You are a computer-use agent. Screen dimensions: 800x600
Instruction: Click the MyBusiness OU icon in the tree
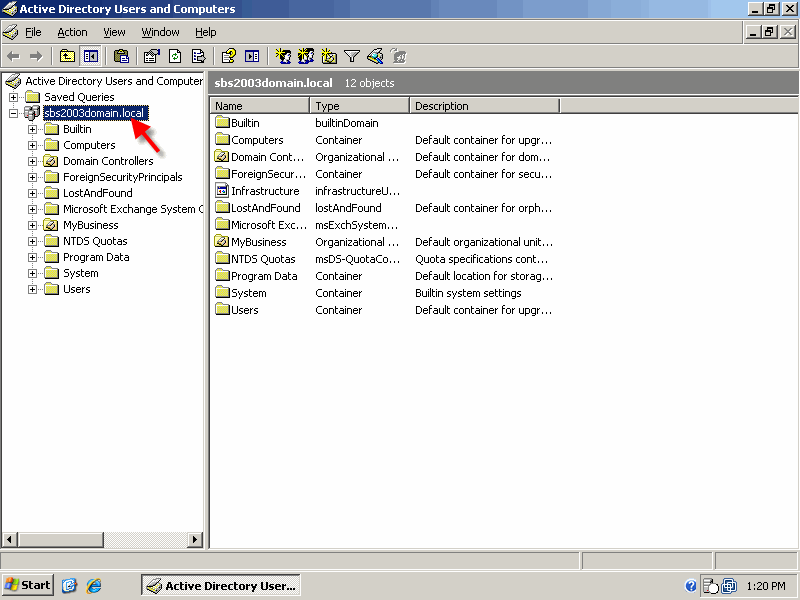(51, 225)
